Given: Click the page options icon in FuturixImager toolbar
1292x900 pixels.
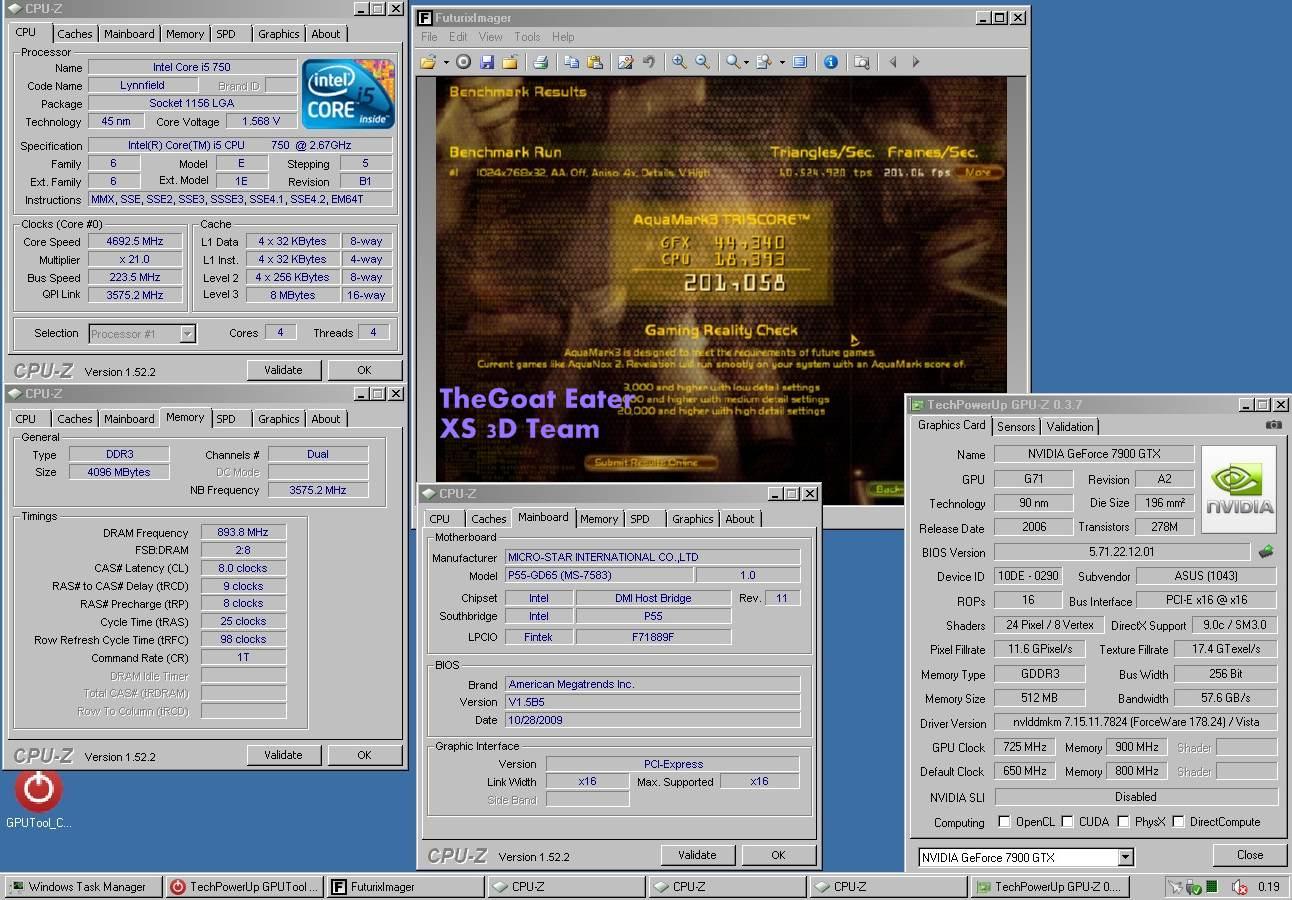Looking at the screenshot, I should (764, 62).
